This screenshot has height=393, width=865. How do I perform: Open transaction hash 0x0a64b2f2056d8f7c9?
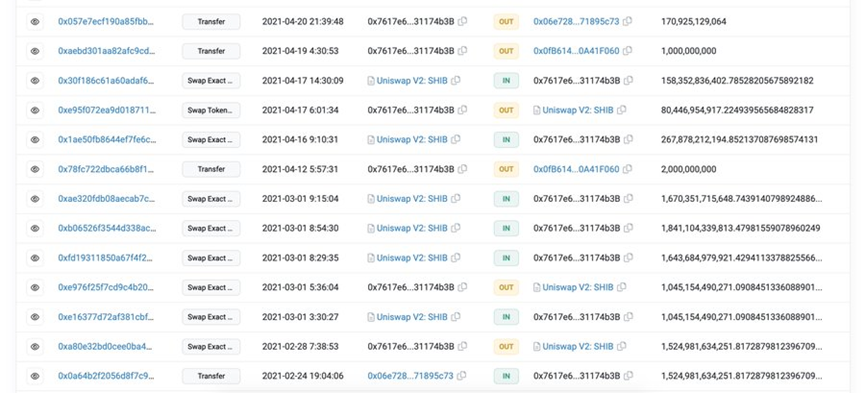click(106, 376)
